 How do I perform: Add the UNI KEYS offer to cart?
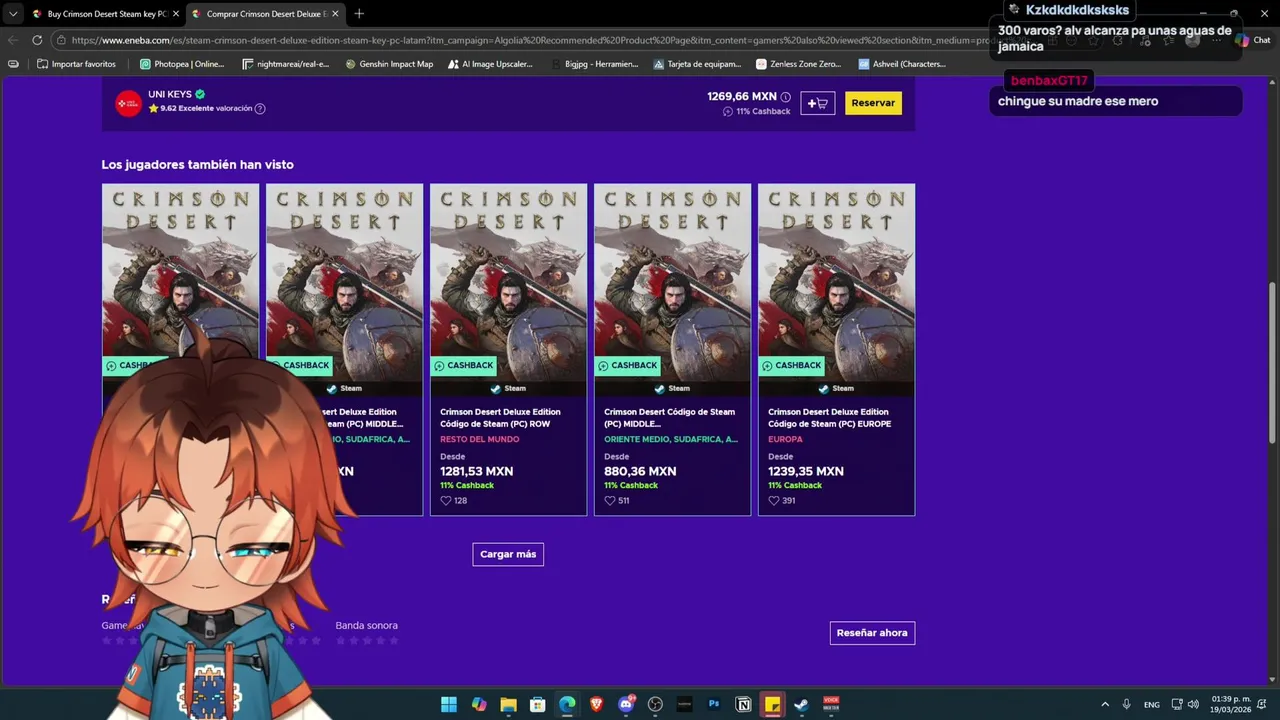818,103
